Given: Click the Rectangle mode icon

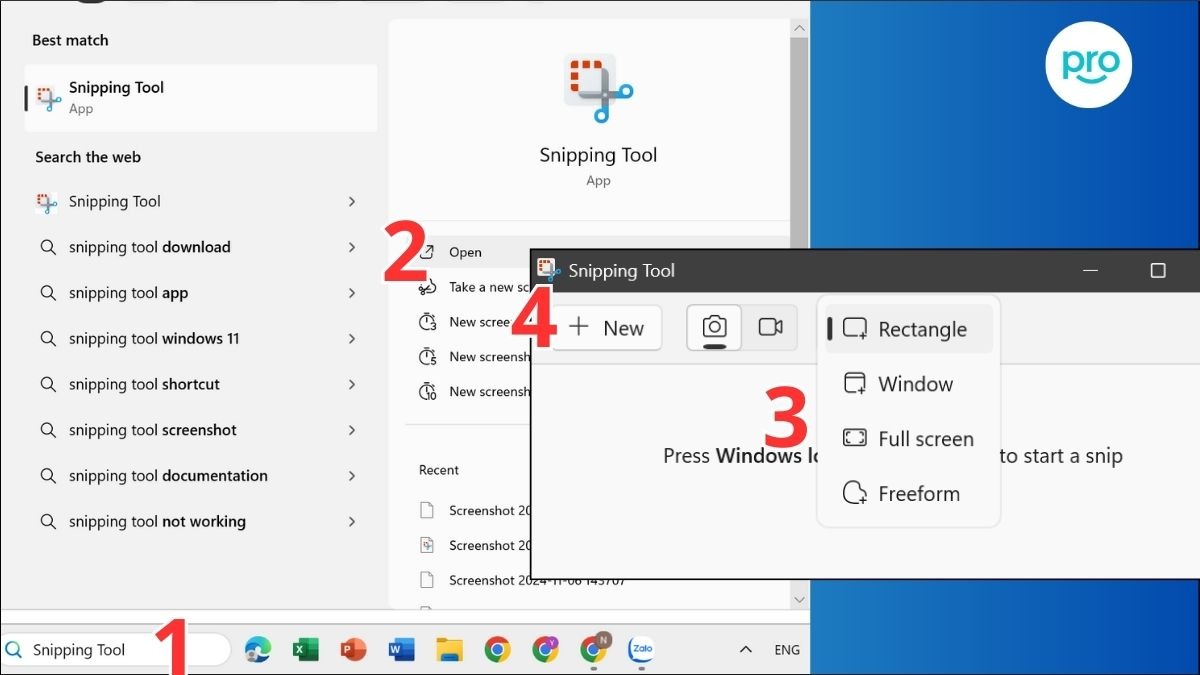Looking at the screenshot, I should pos(855,329).
